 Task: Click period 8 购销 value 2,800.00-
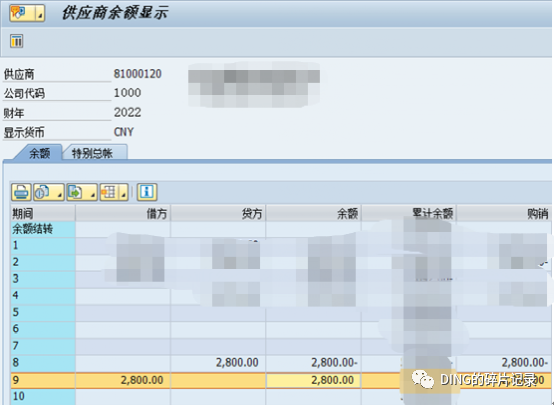(x=525, y=363)
